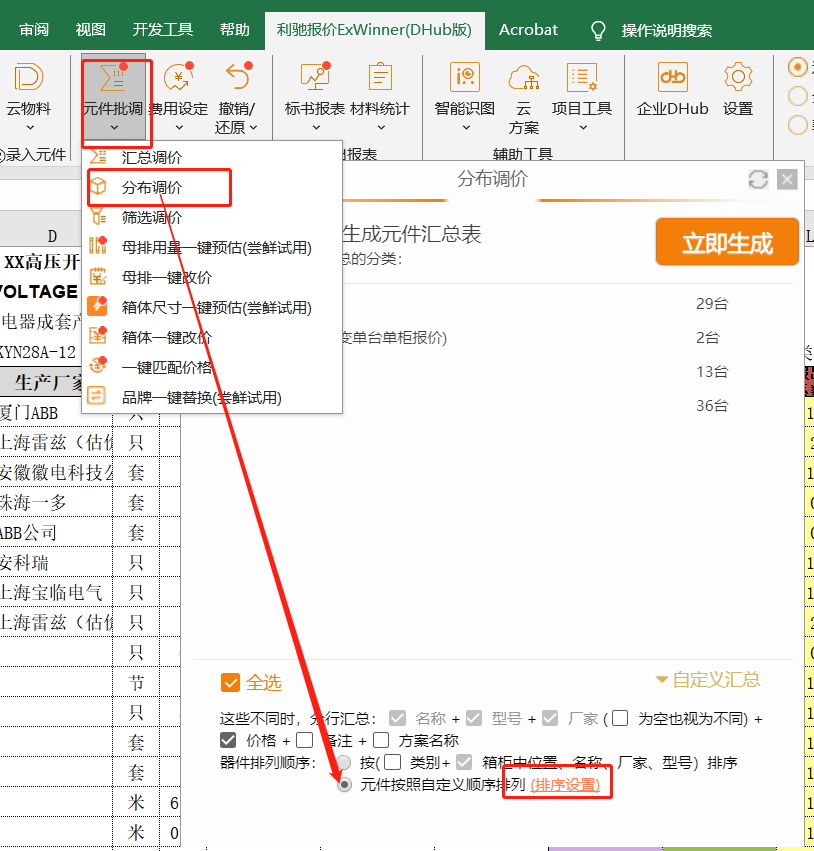The image size is (814, 851).
Task: Select the 安科瑞 cell
Action: 56,563
